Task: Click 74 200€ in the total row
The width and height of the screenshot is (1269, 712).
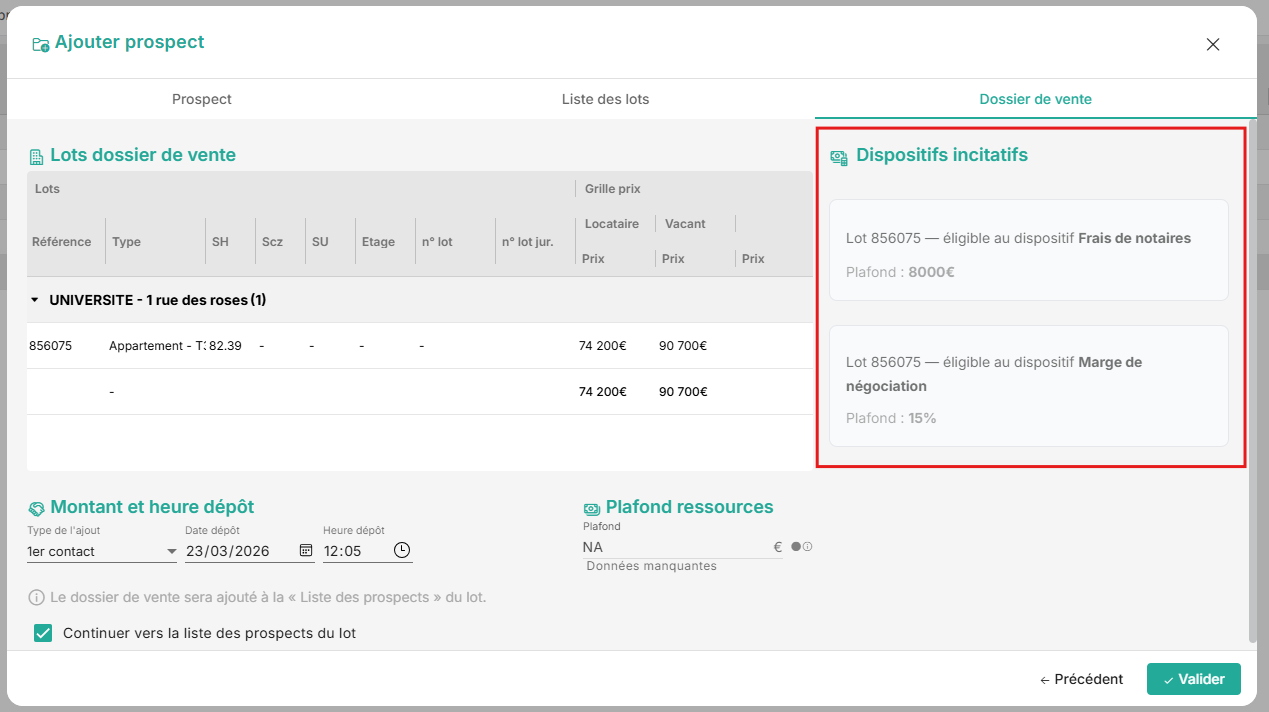Action: tap(603, 392)
